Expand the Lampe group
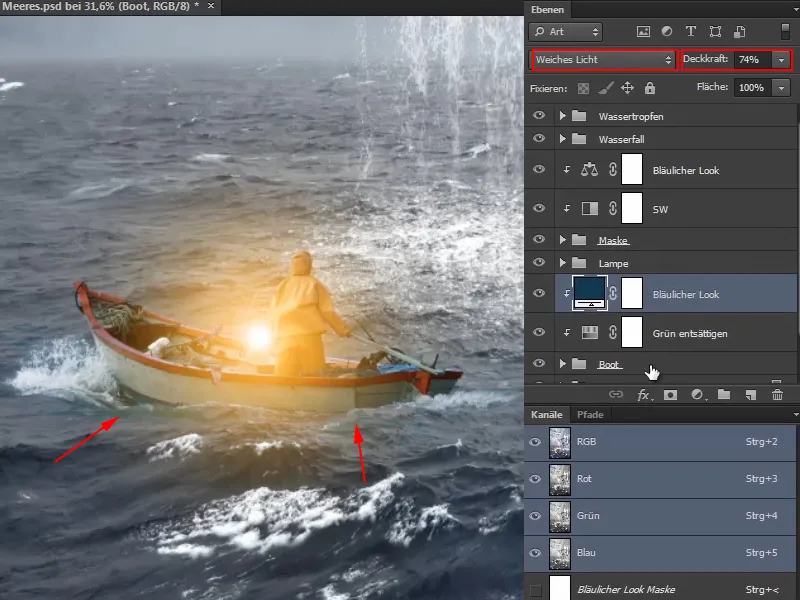800x600 pixels. (562, 263)
